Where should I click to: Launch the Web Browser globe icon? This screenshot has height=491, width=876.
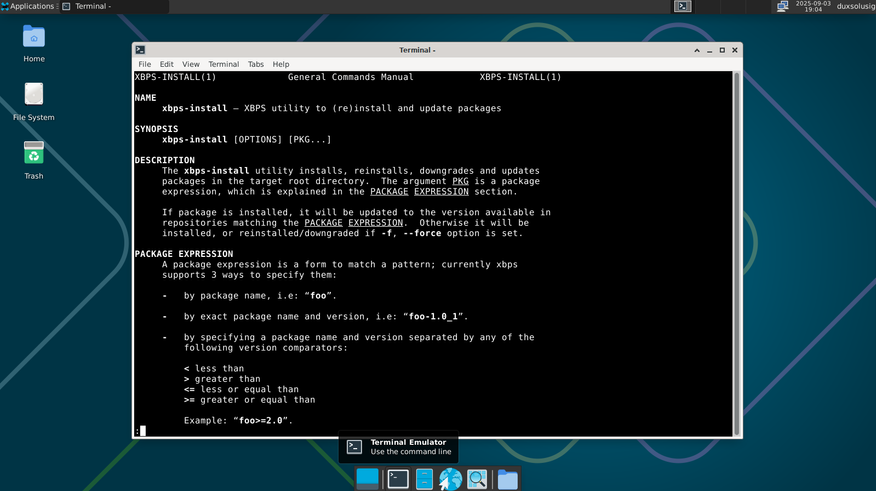(450, 479)
